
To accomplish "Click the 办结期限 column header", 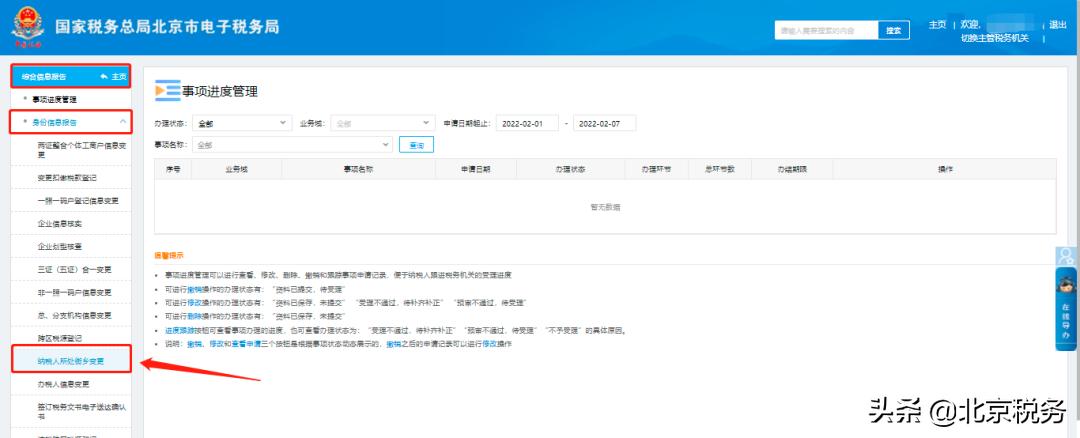I will [791, 169].
